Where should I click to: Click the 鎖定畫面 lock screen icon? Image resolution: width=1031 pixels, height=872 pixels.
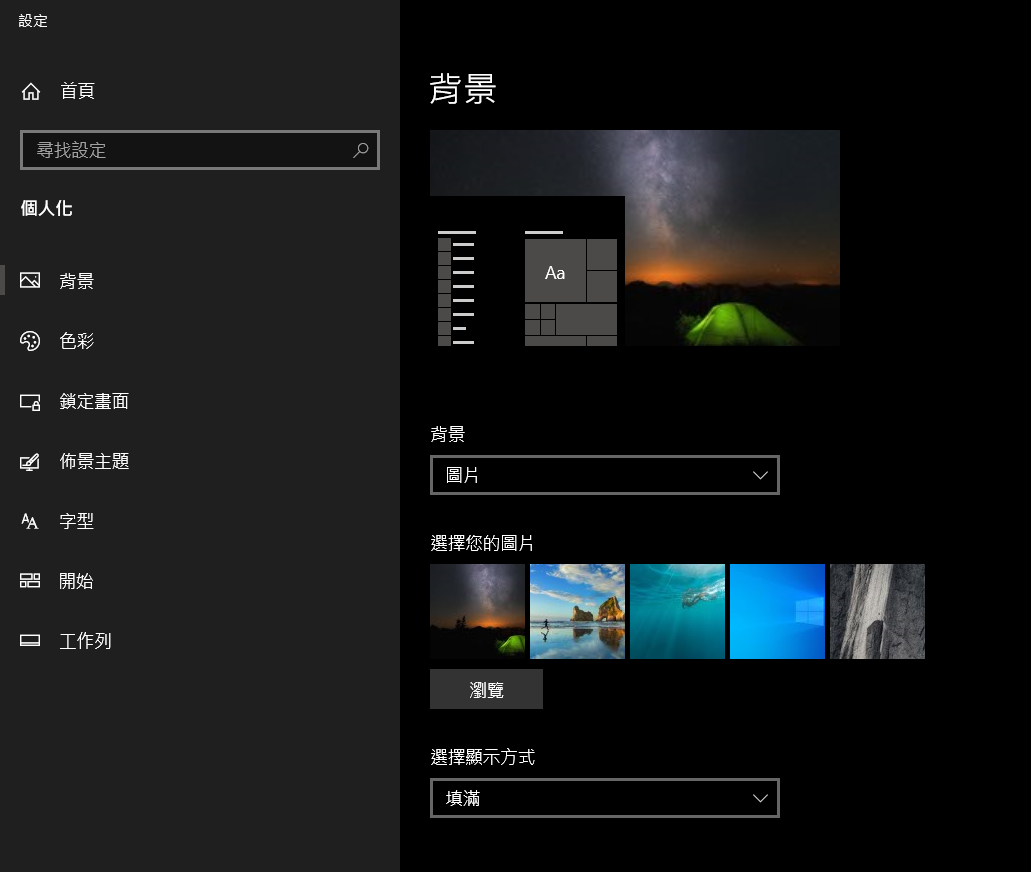30,401
